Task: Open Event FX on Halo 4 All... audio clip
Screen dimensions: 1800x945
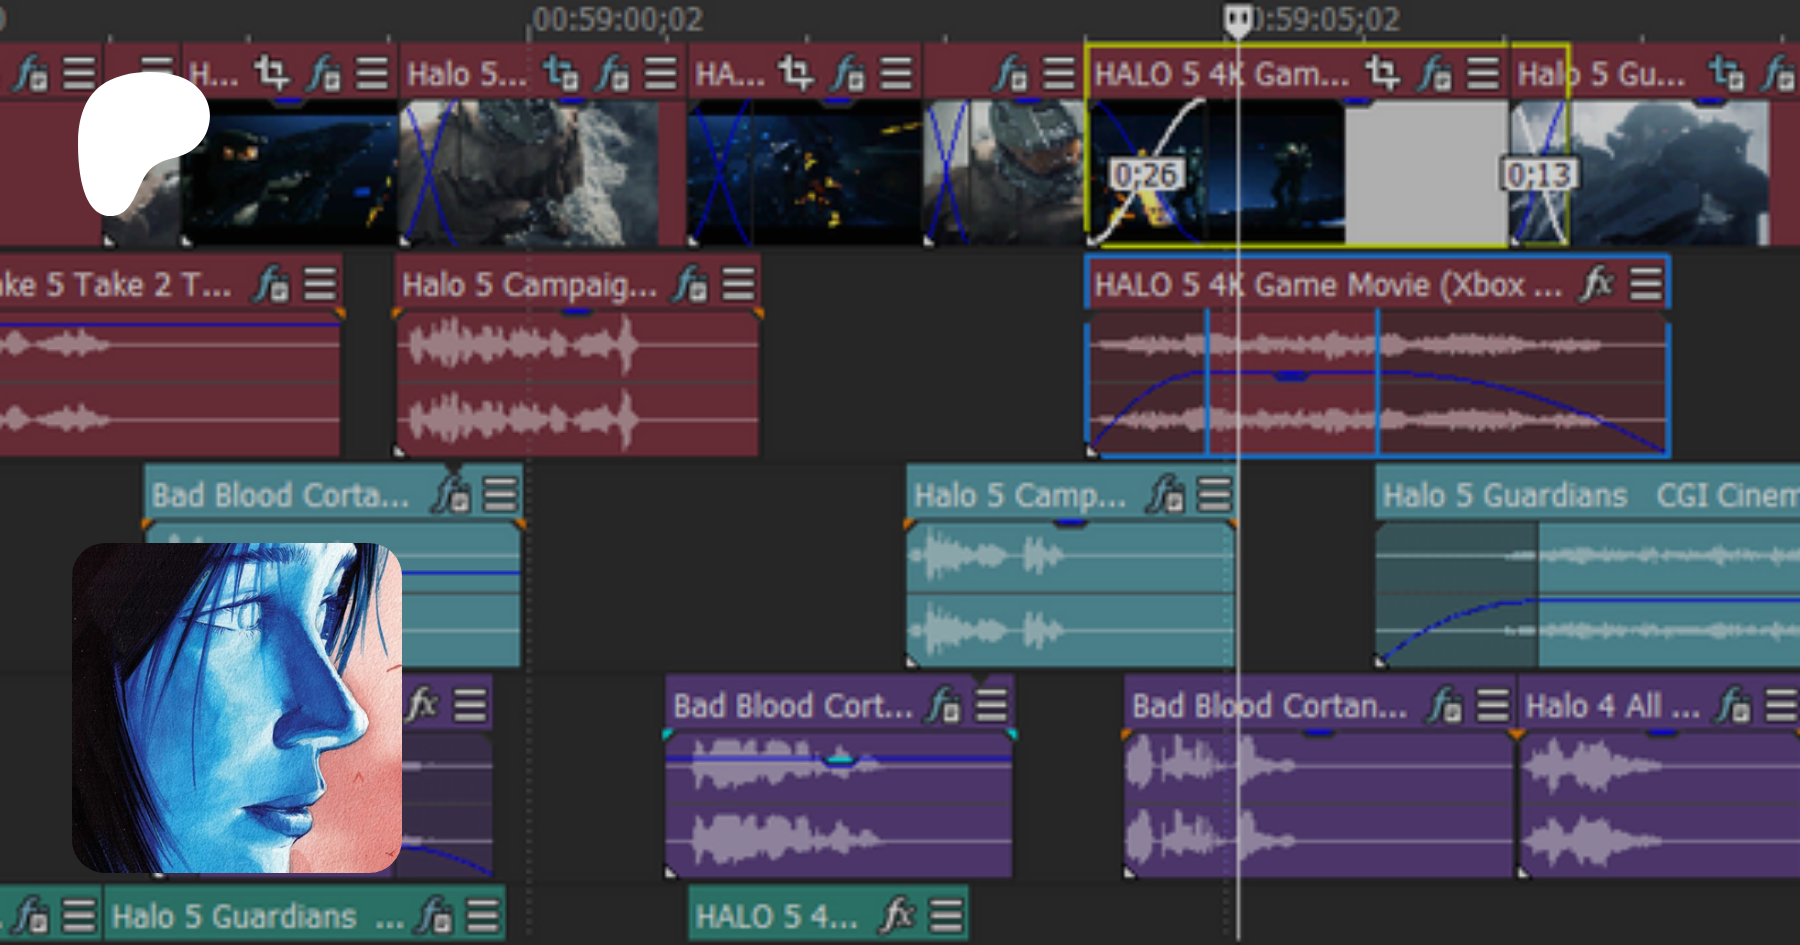Action: (1733, 705)
